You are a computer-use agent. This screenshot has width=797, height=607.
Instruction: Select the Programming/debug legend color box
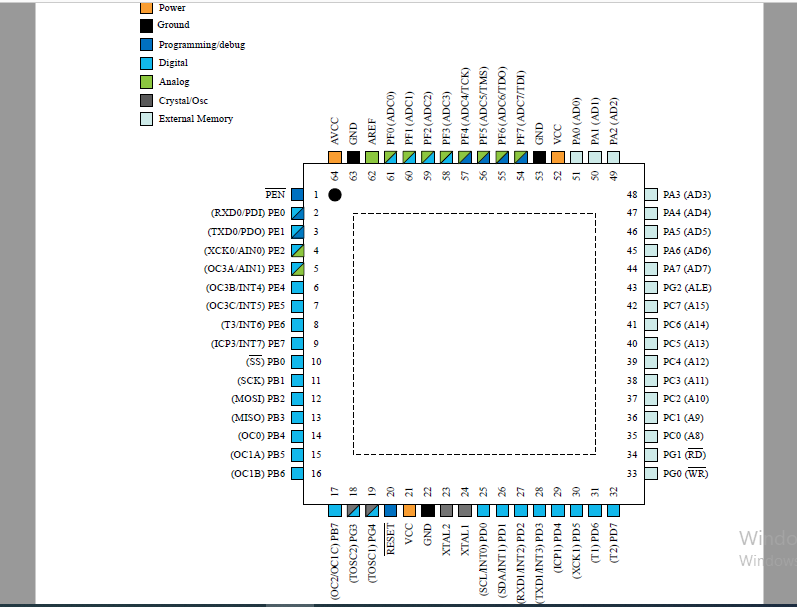pos(147,44)
